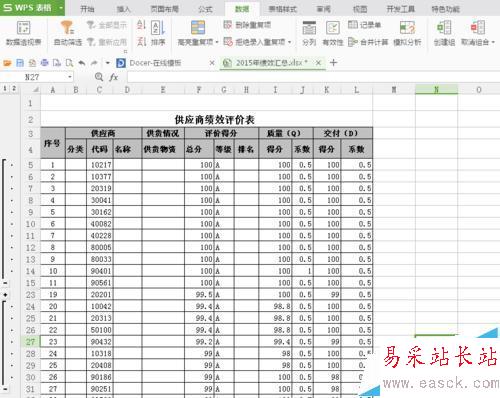Select column header E

coord(163,89)
